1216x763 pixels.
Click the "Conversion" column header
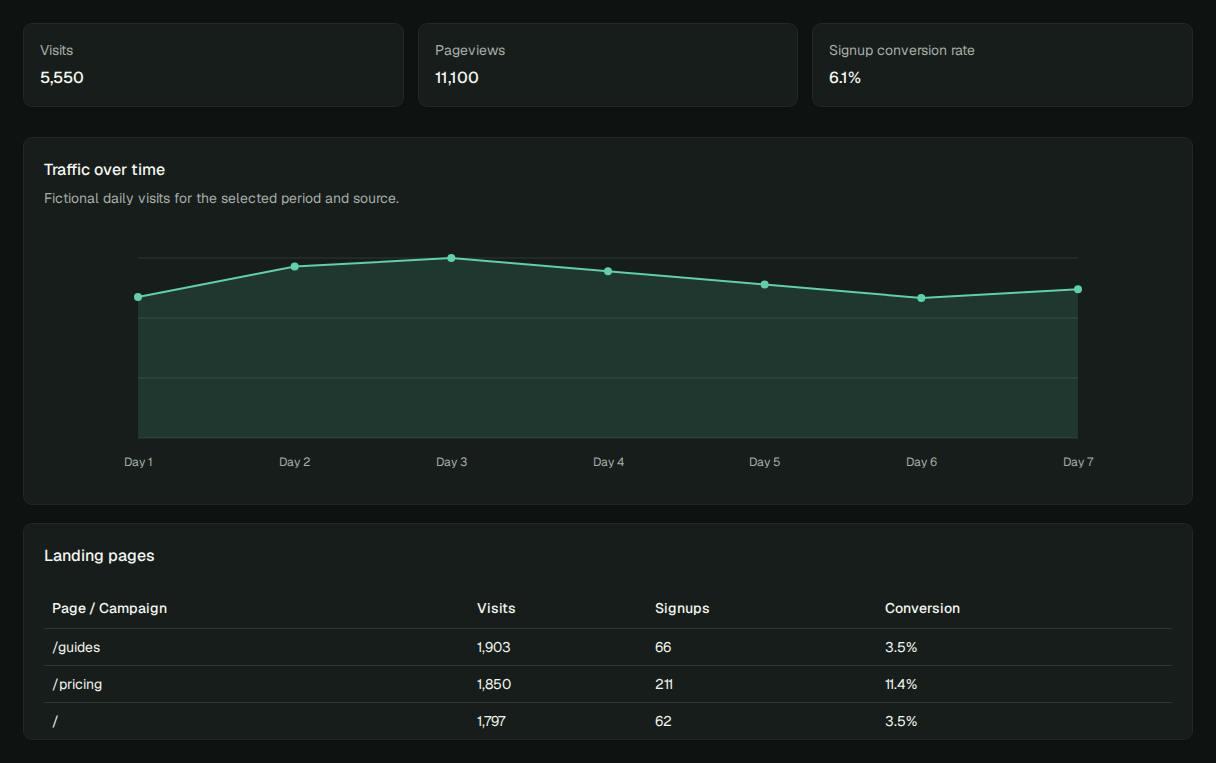pyautogui.click(x=922, y=608)
